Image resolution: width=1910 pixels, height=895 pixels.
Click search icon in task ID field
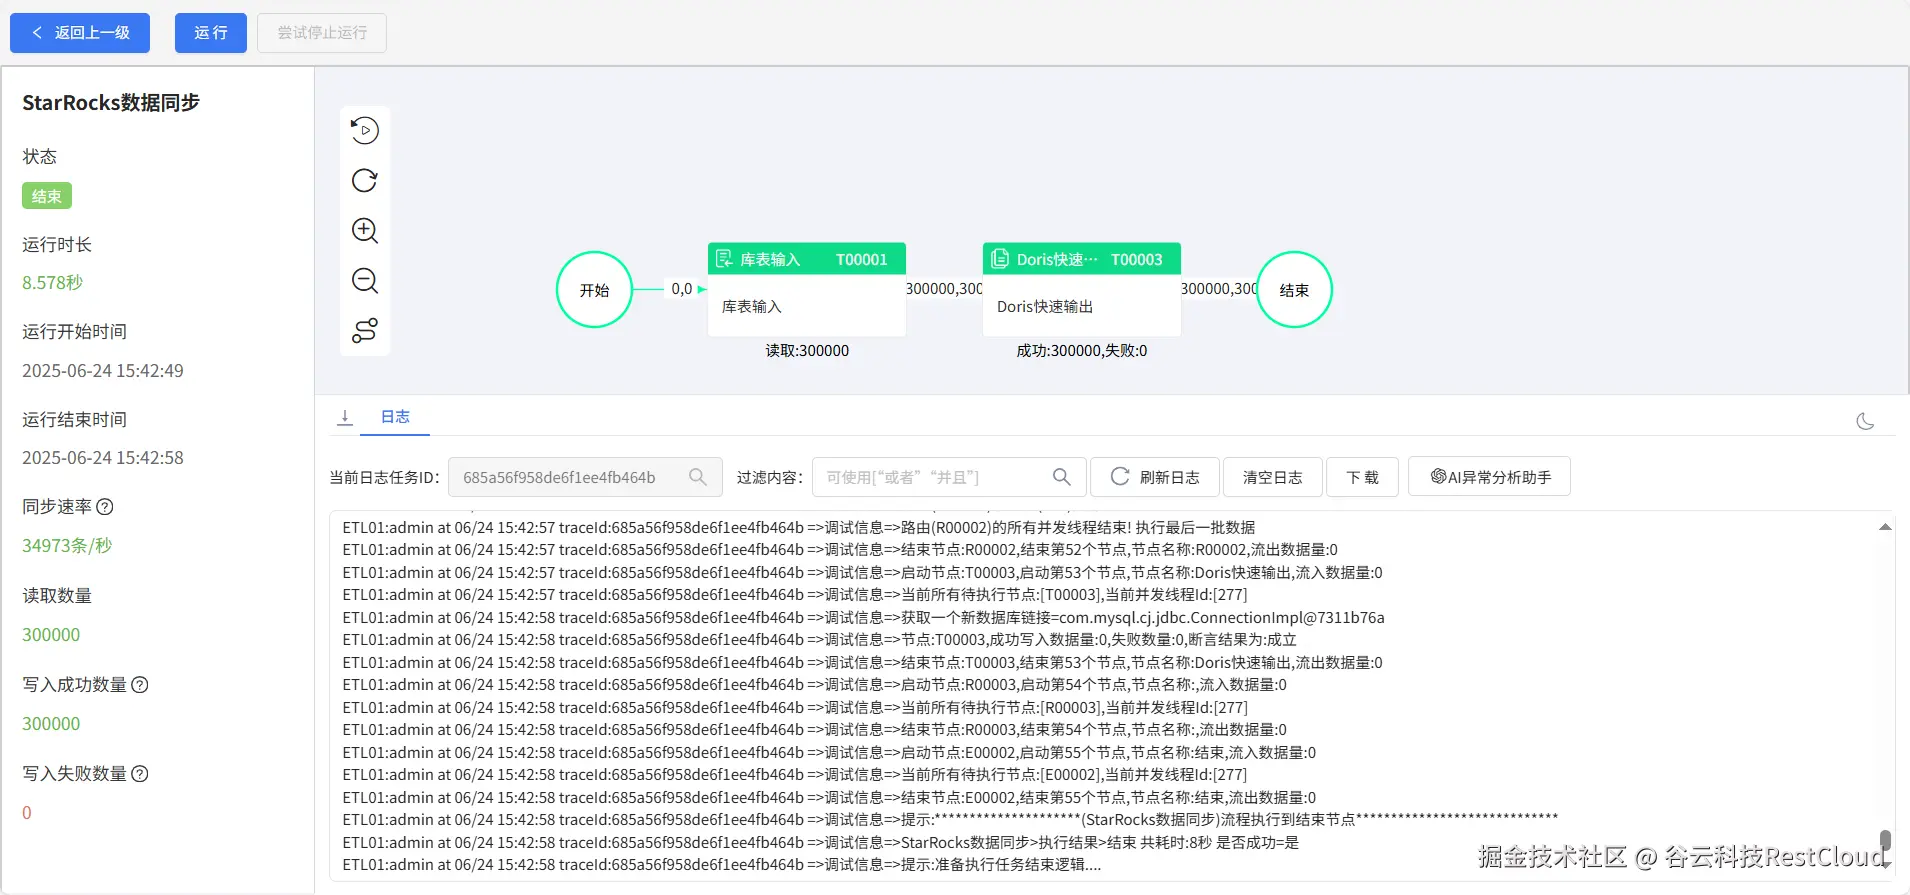698,477
